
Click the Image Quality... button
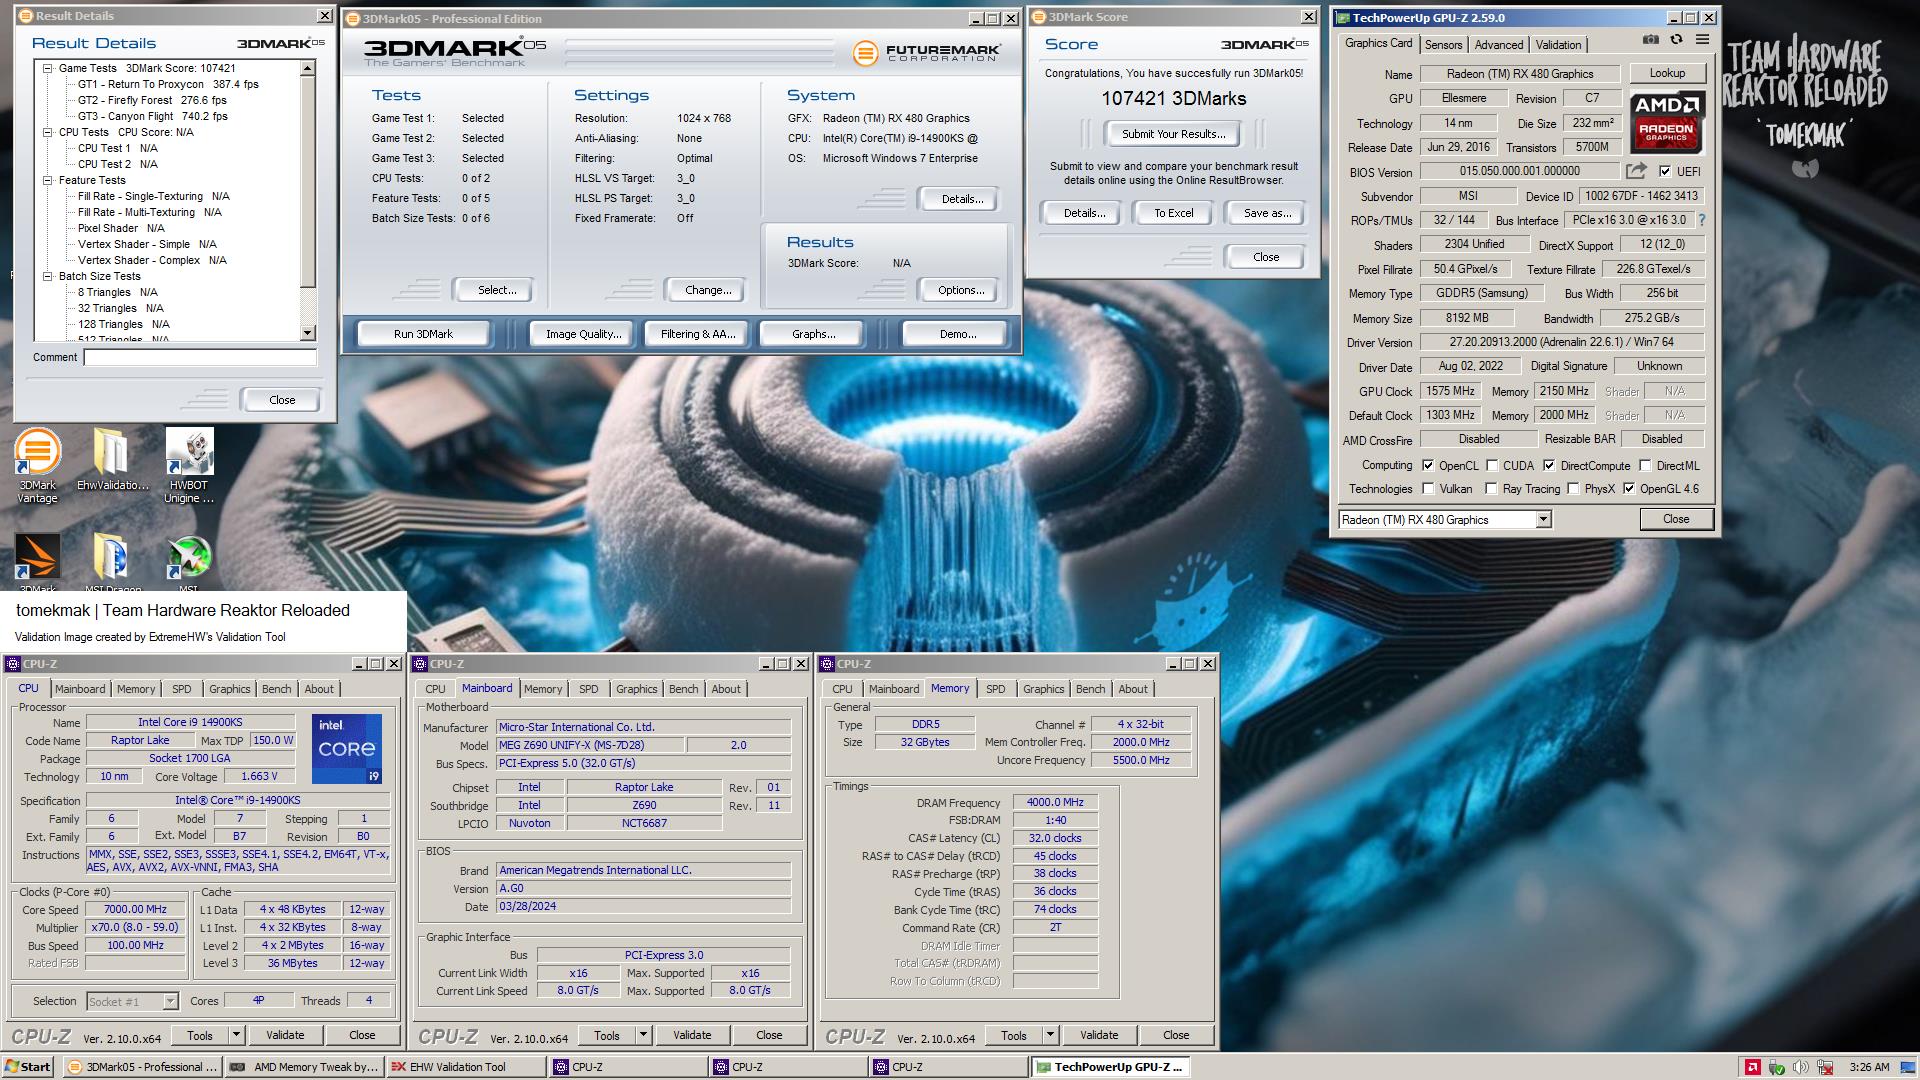(x=583, y=334)
